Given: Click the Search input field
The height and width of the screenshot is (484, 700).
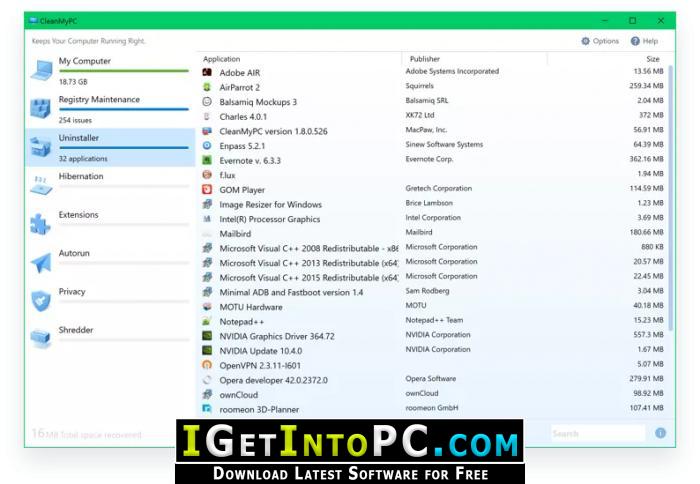Looking at the screenshot, I should point(598,433).
